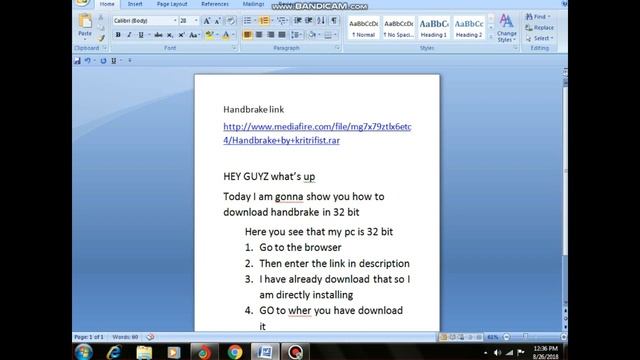This screenshot has height=360, width=640.
Task: Open Internet Explorer from the taskbar
Action: click(x=114, y=352)
